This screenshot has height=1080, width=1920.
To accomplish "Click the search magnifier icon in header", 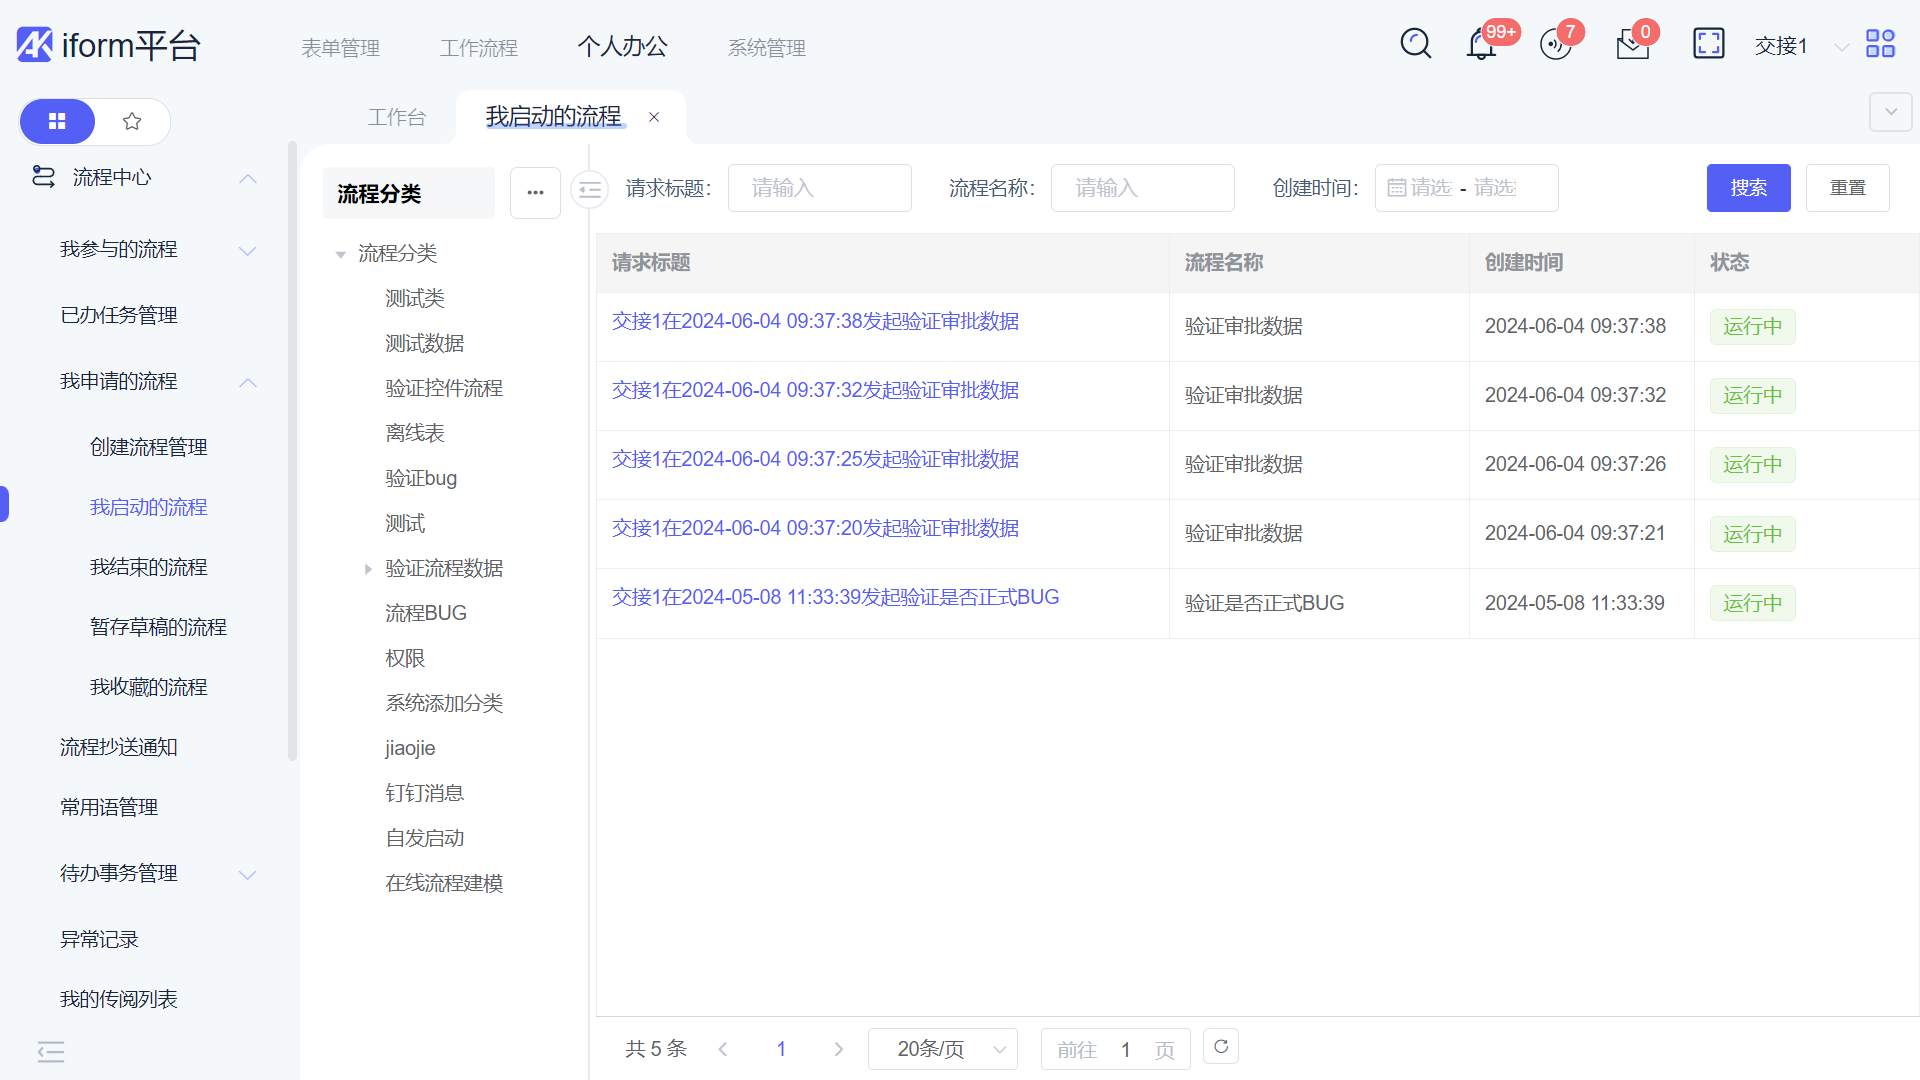I will (1415, 44).
